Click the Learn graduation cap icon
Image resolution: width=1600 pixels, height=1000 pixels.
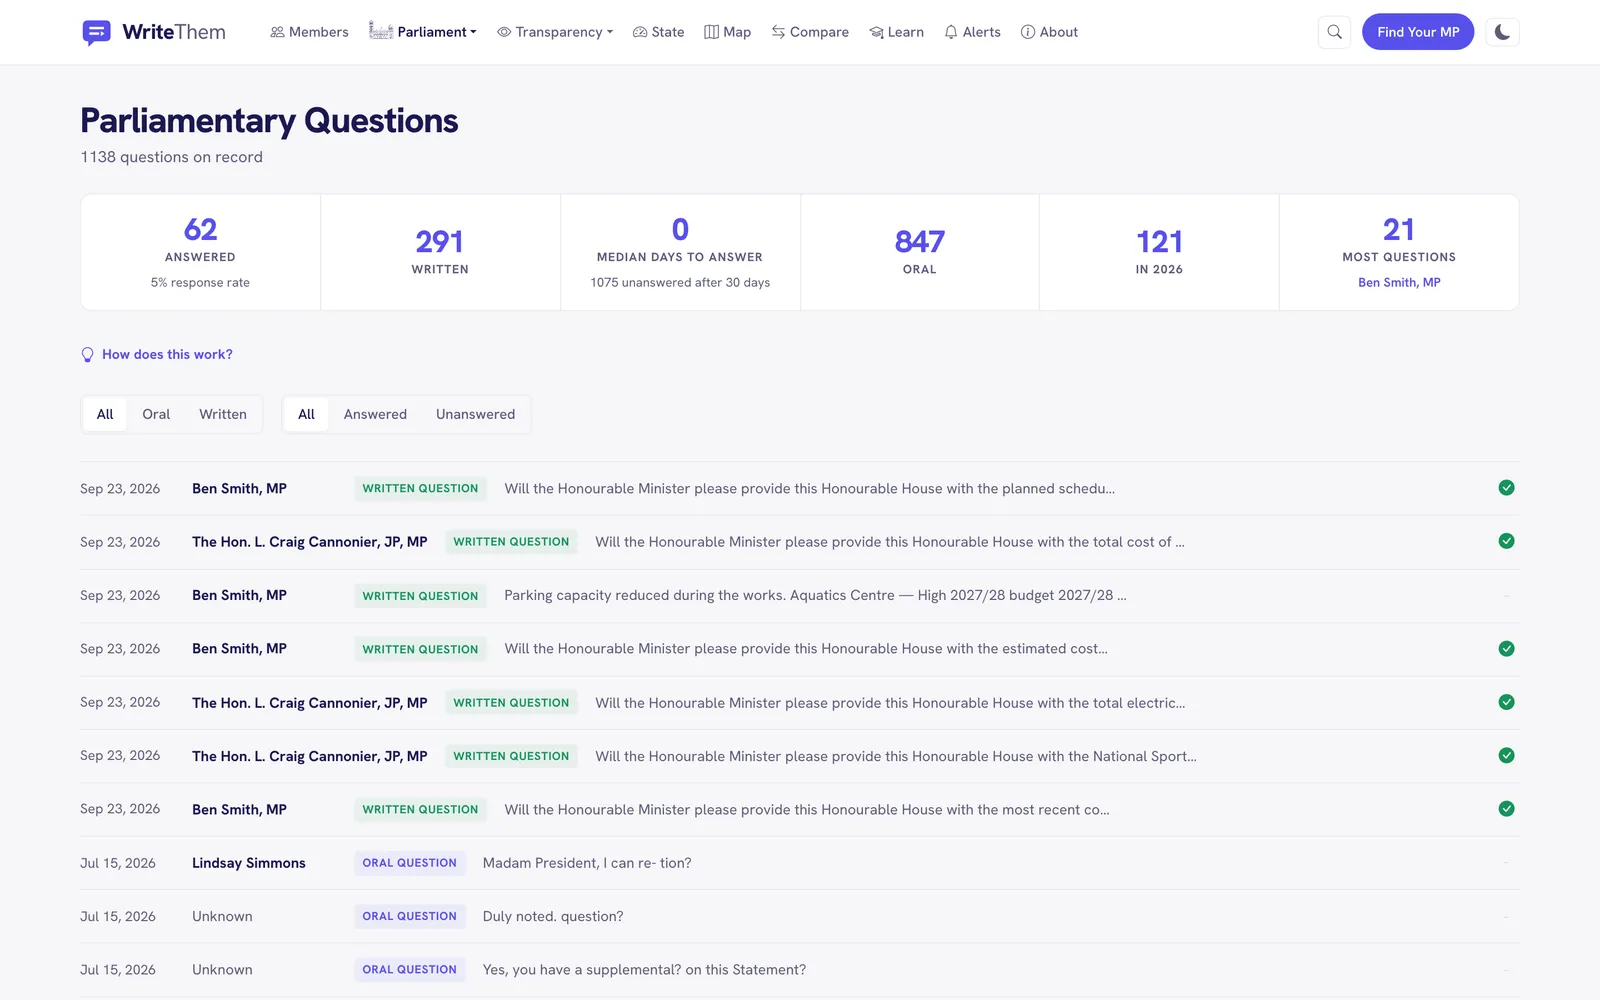coord(876,32)
